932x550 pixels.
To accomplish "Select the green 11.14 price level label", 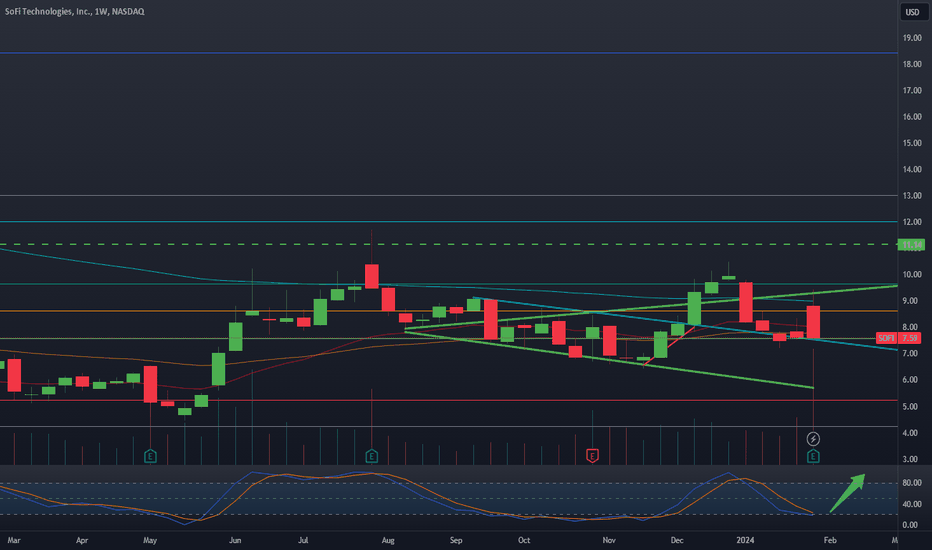I will point(911,244).
